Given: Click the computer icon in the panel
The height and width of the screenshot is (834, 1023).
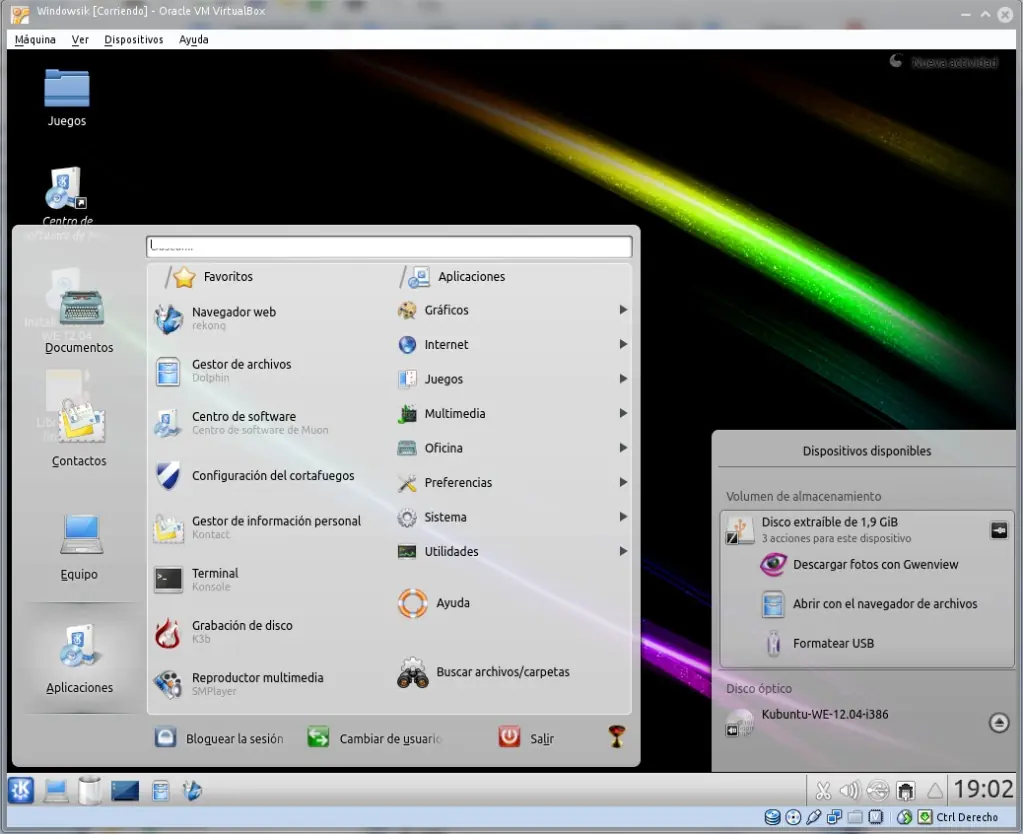Looking at the screenshot, I should coord(56,791).
